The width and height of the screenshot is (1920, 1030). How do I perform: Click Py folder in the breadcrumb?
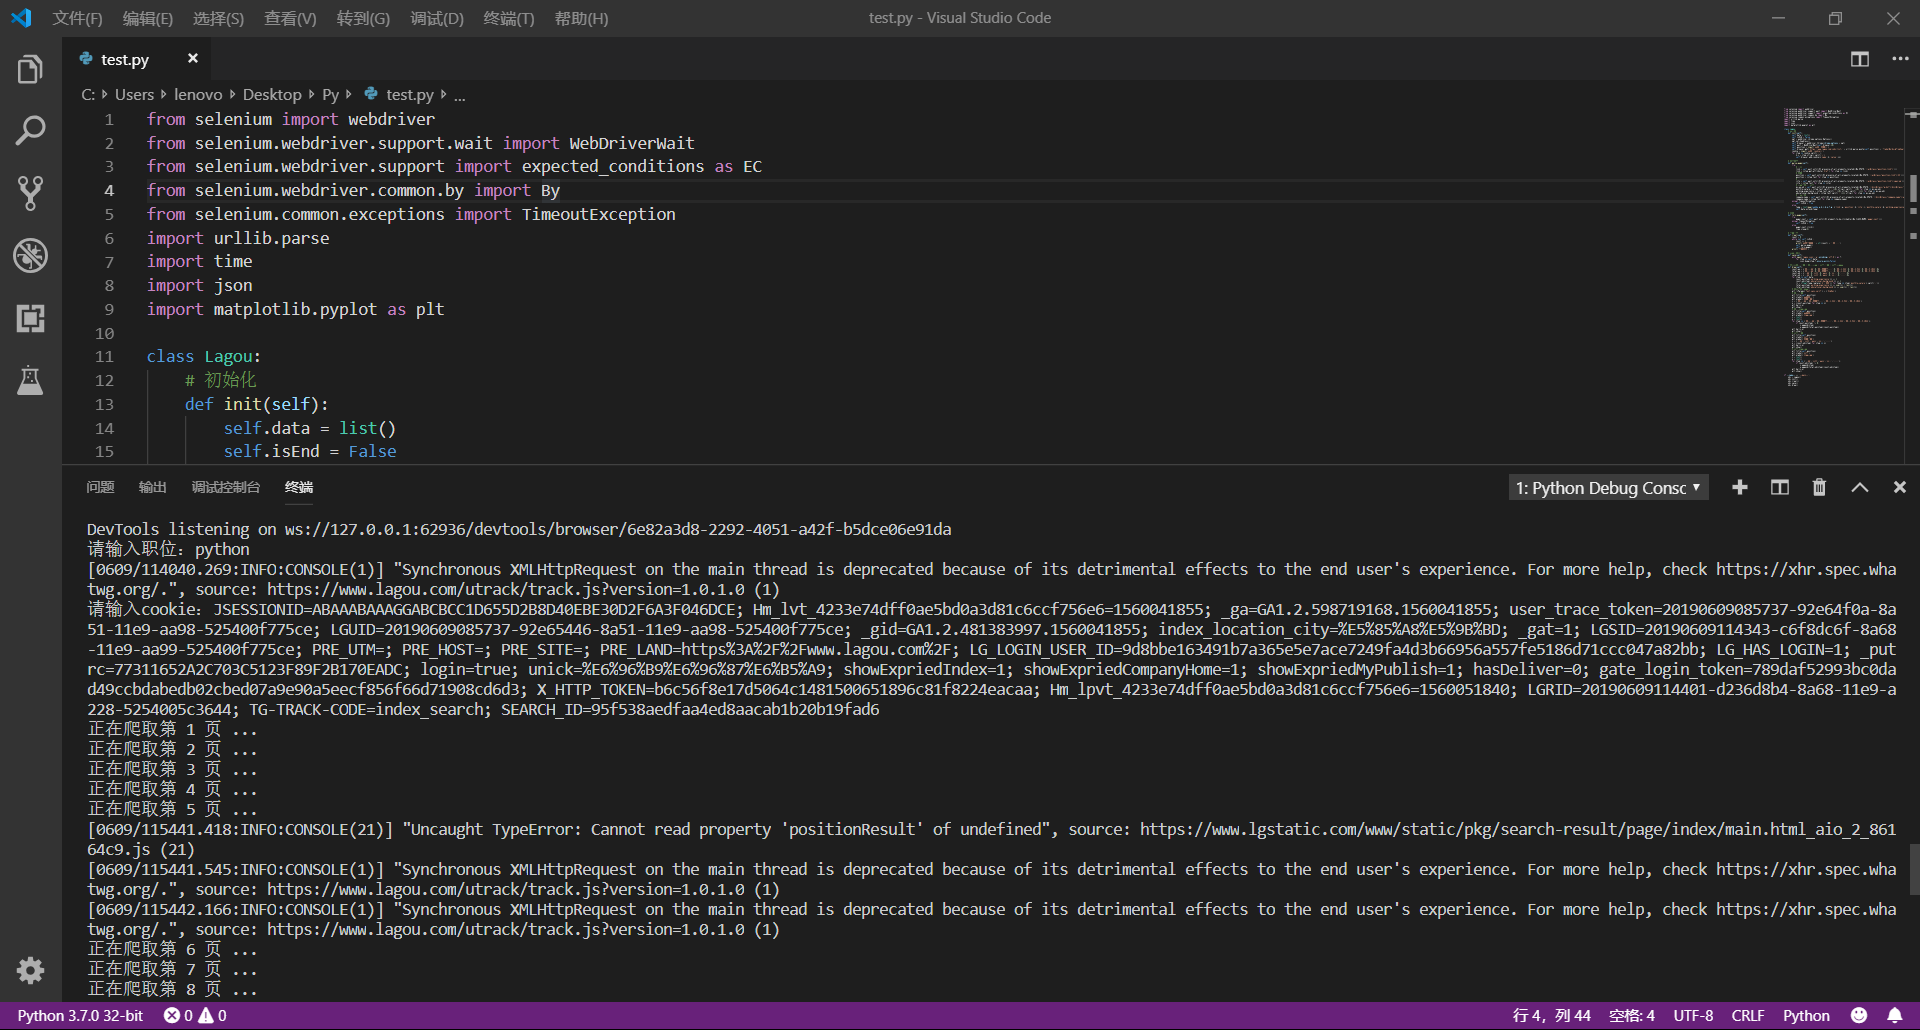[330, 94]
